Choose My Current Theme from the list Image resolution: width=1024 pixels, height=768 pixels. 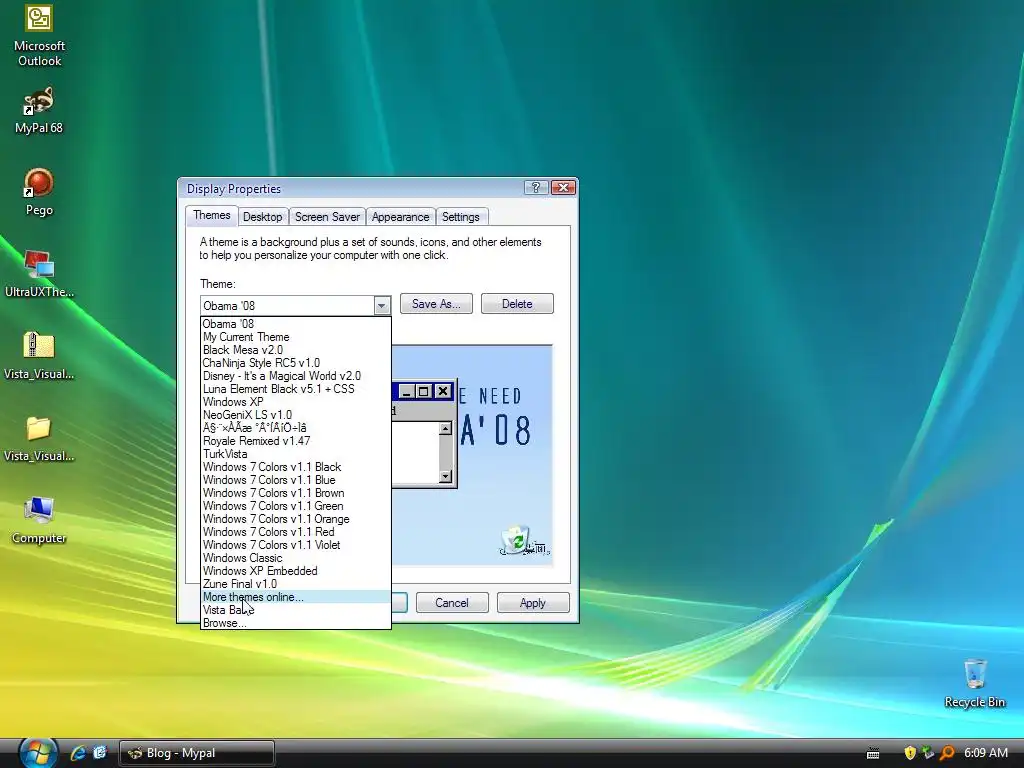coord(295,337)
